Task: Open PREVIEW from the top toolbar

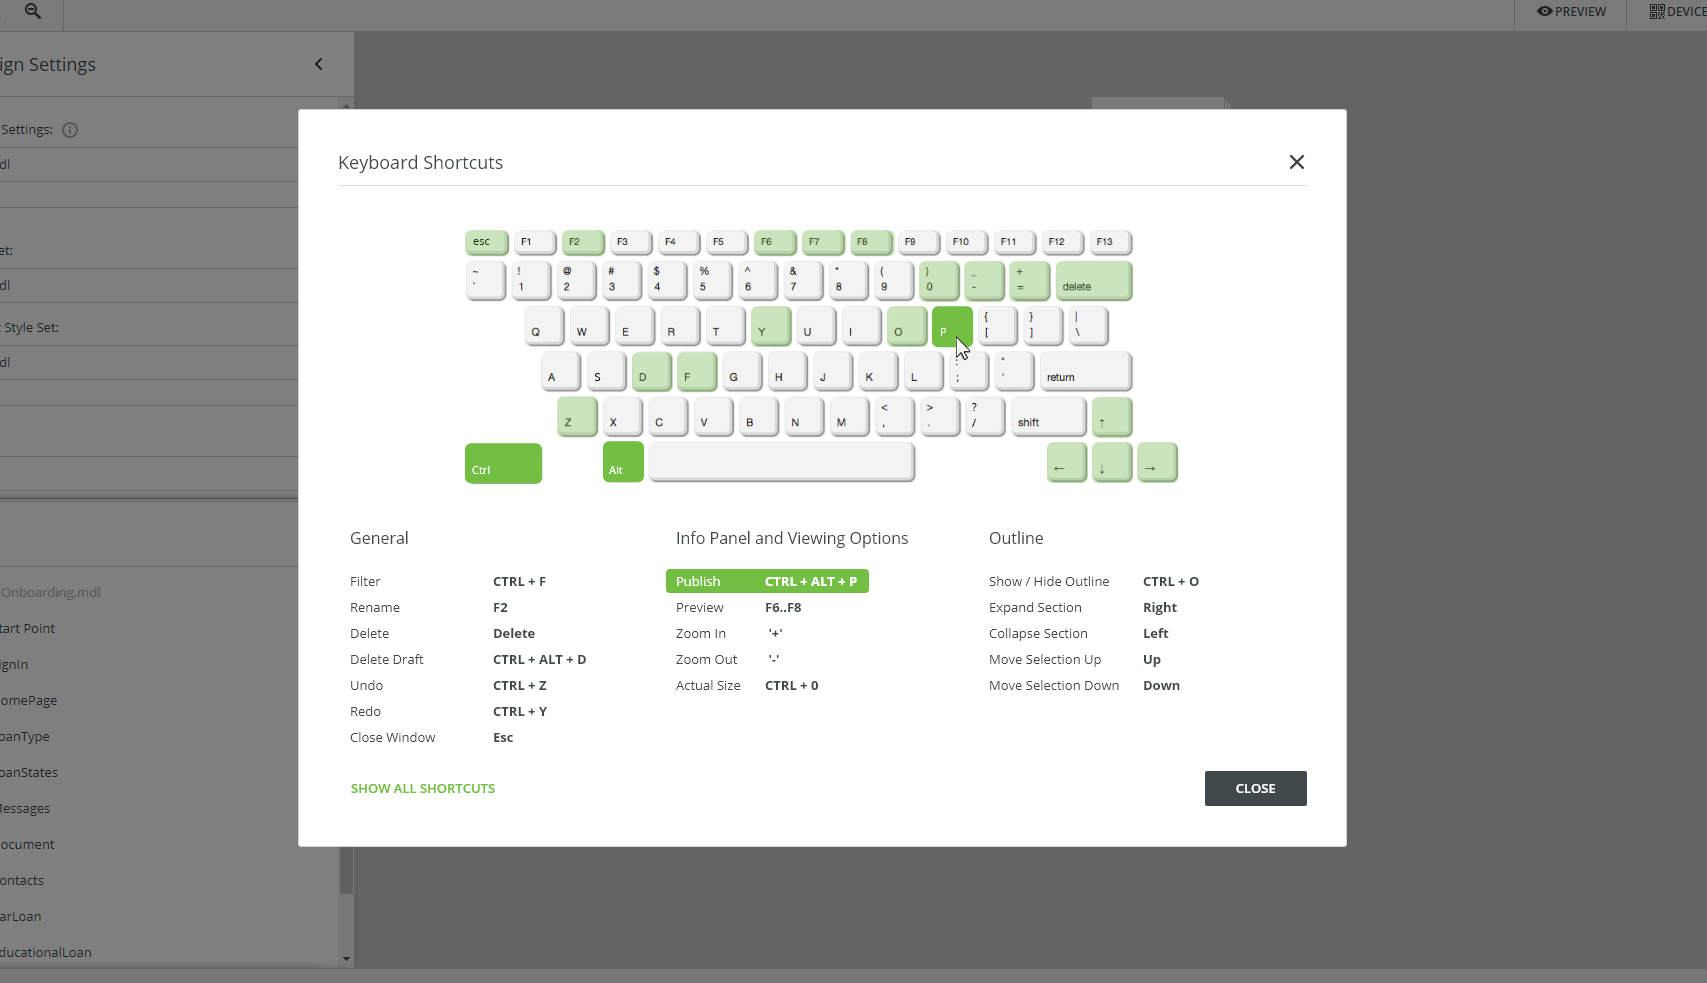Action: [1579, 11]
